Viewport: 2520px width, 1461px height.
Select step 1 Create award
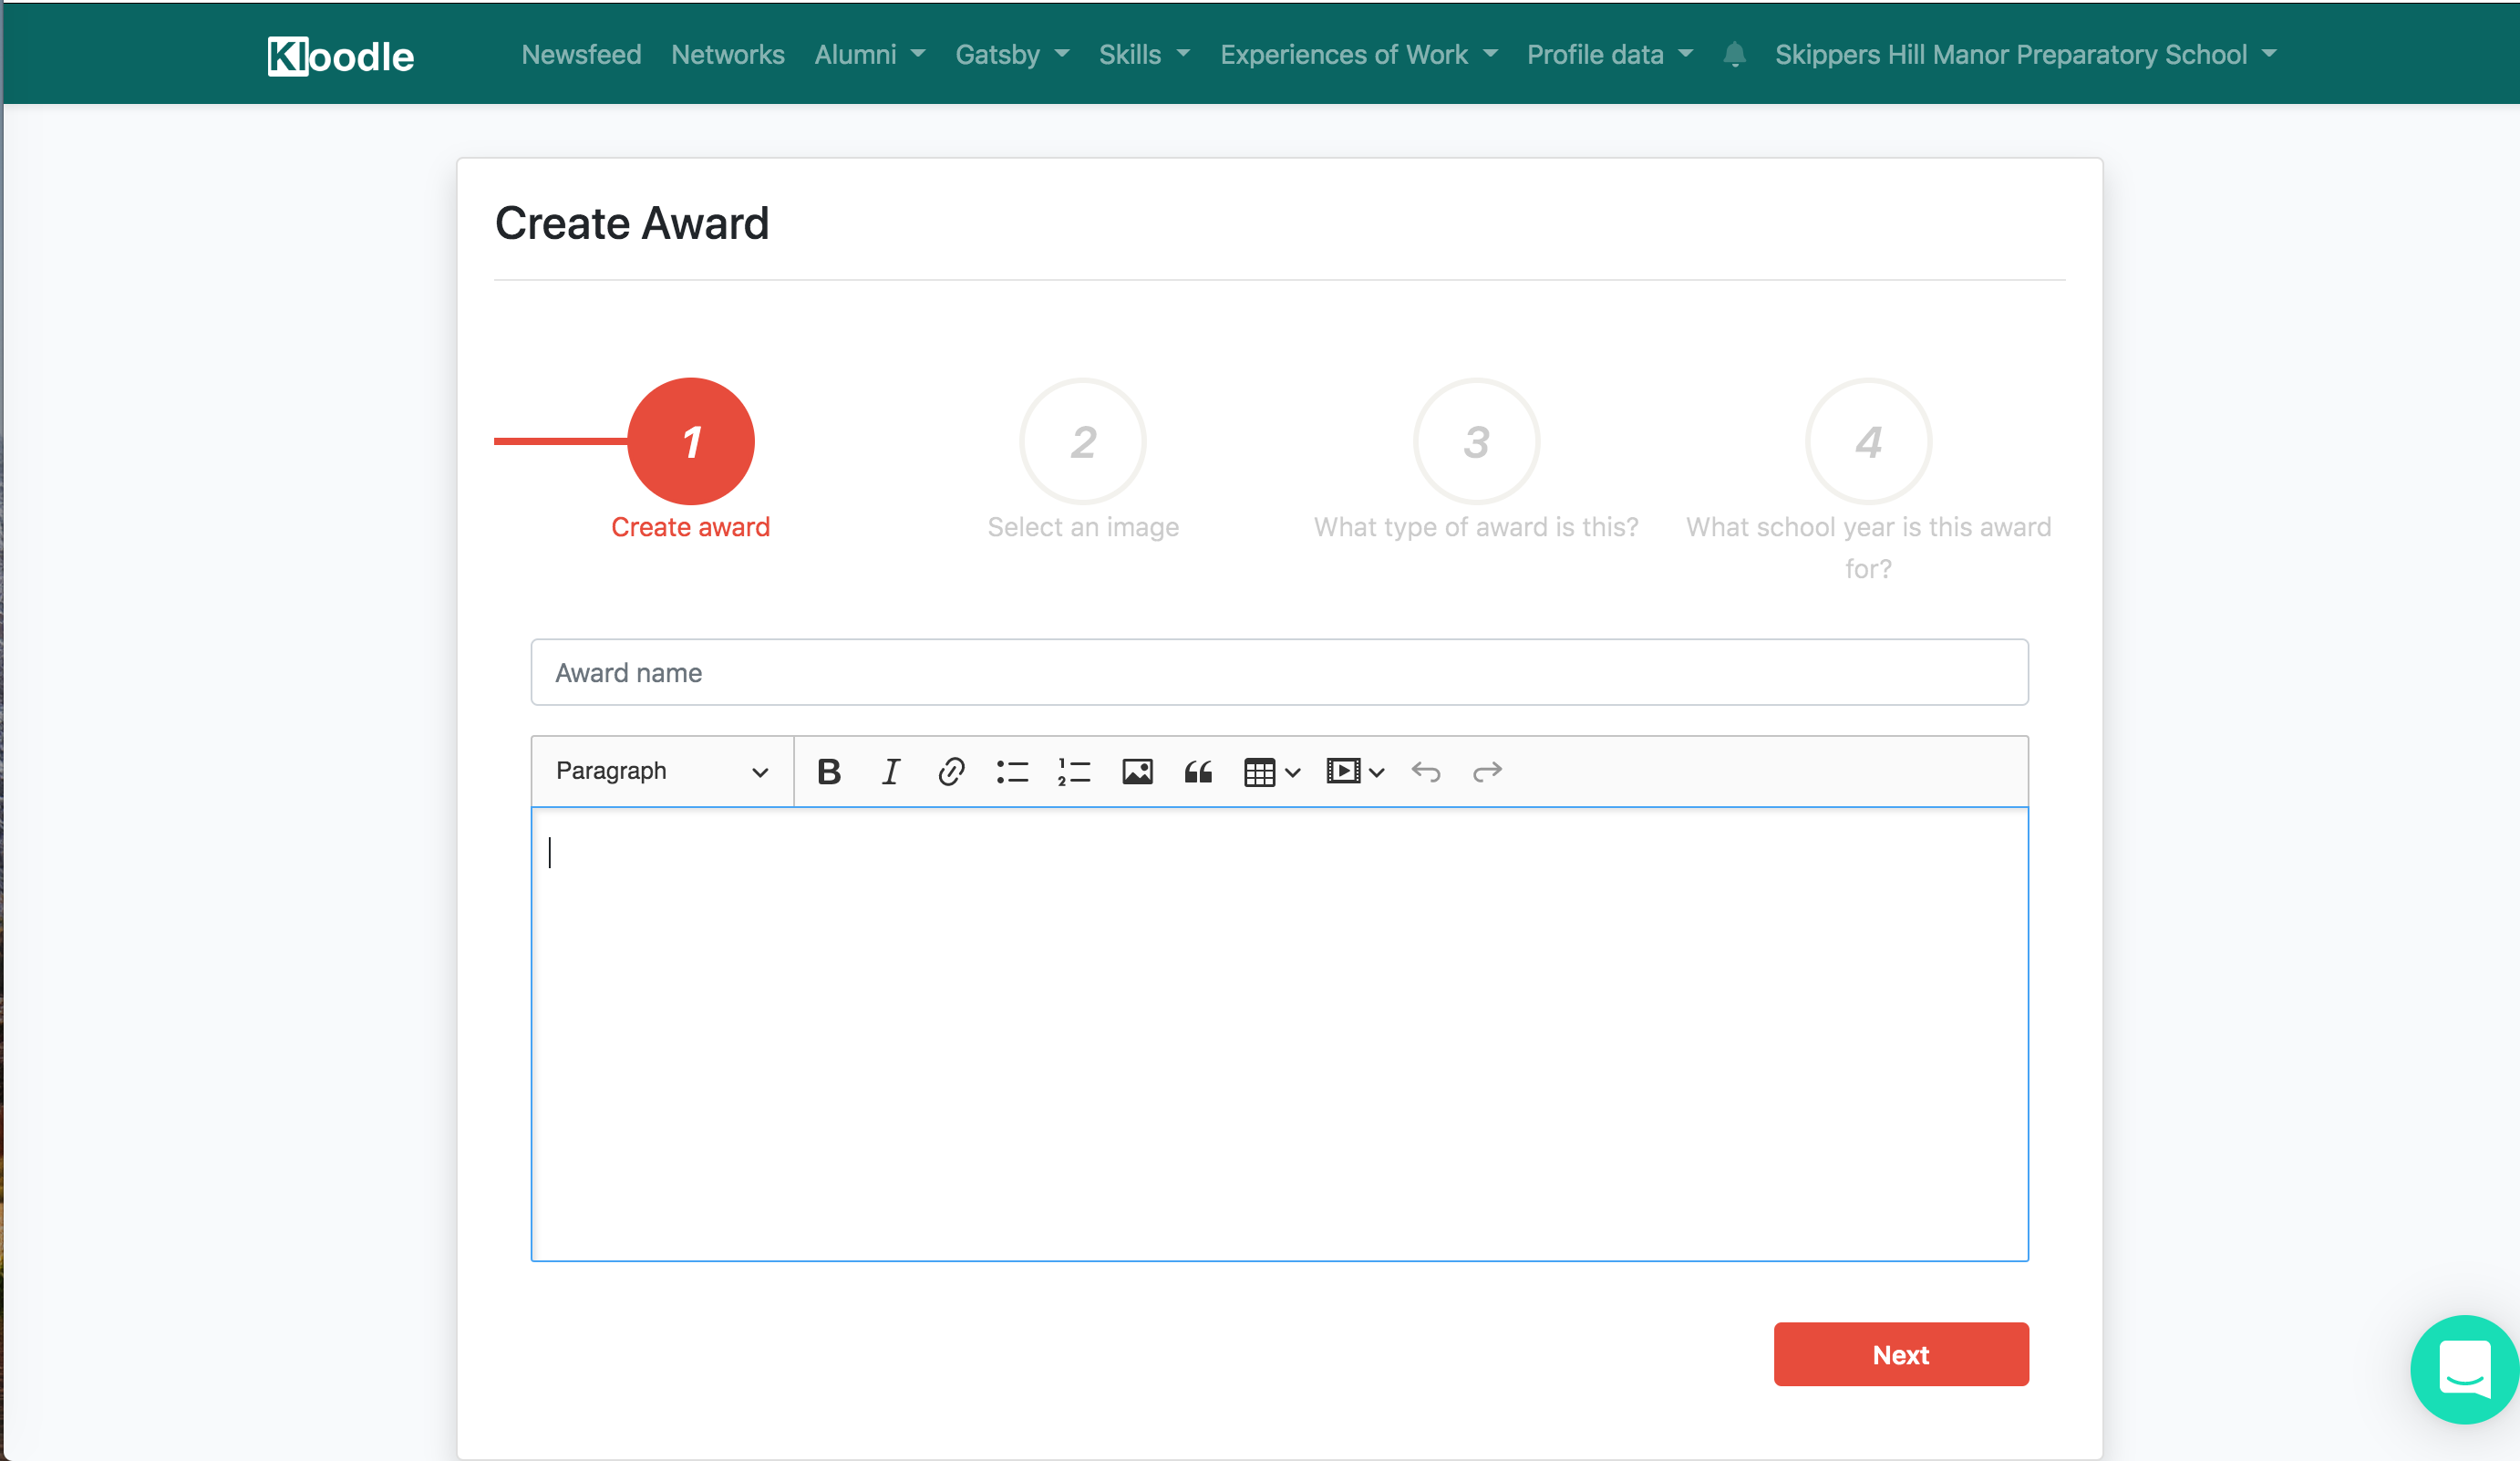(691, 441)
